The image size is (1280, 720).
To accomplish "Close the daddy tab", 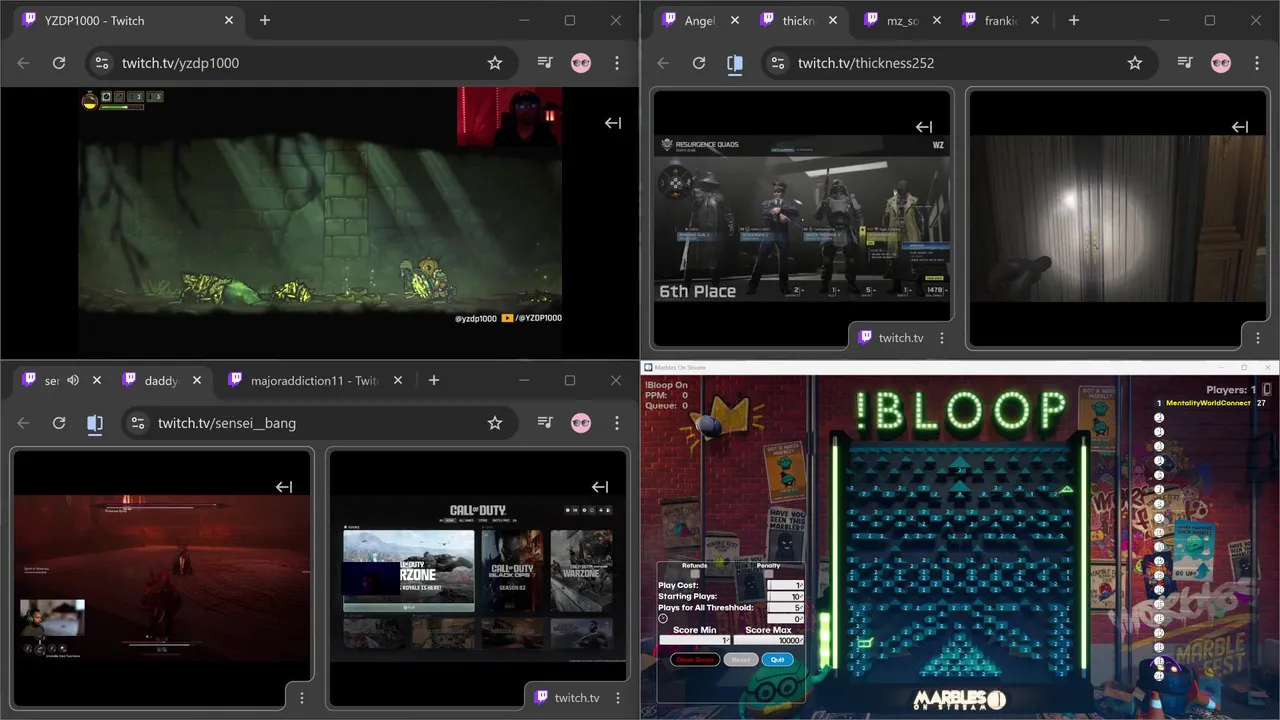I will coord(197,380).
